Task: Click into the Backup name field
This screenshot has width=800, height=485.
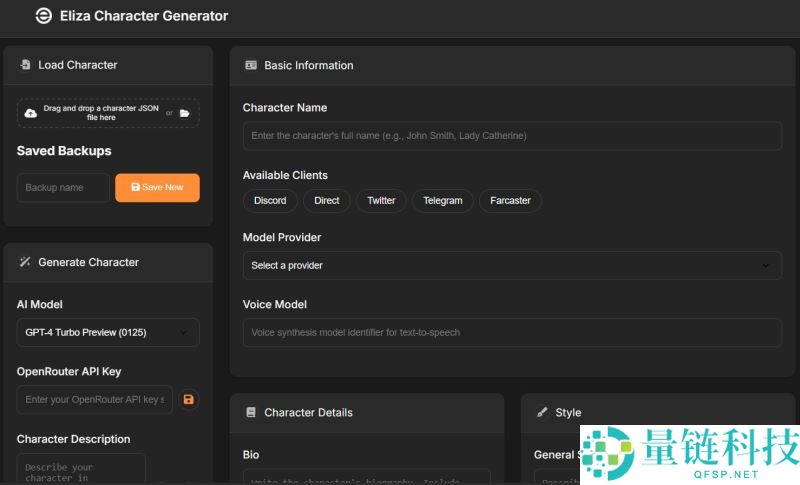Action: coord(63,188)
